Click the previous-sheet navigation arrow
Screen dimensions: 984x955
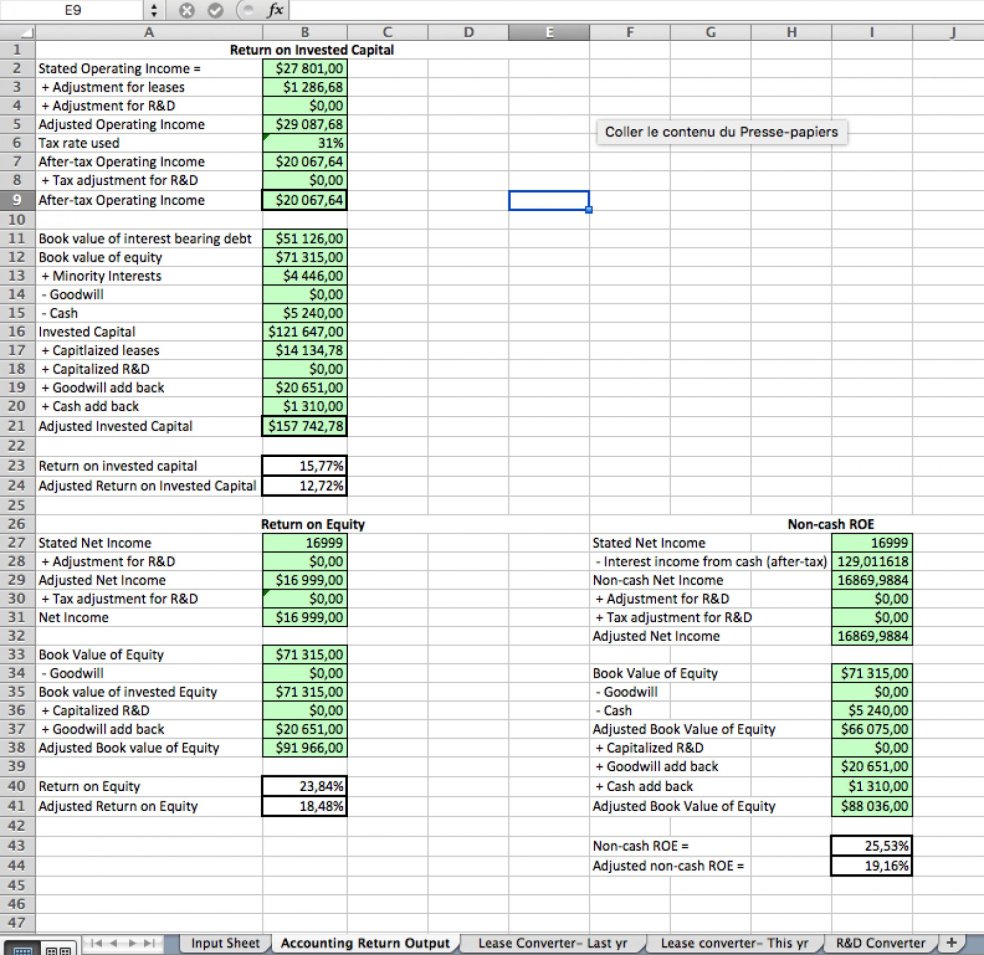[112, 942]
